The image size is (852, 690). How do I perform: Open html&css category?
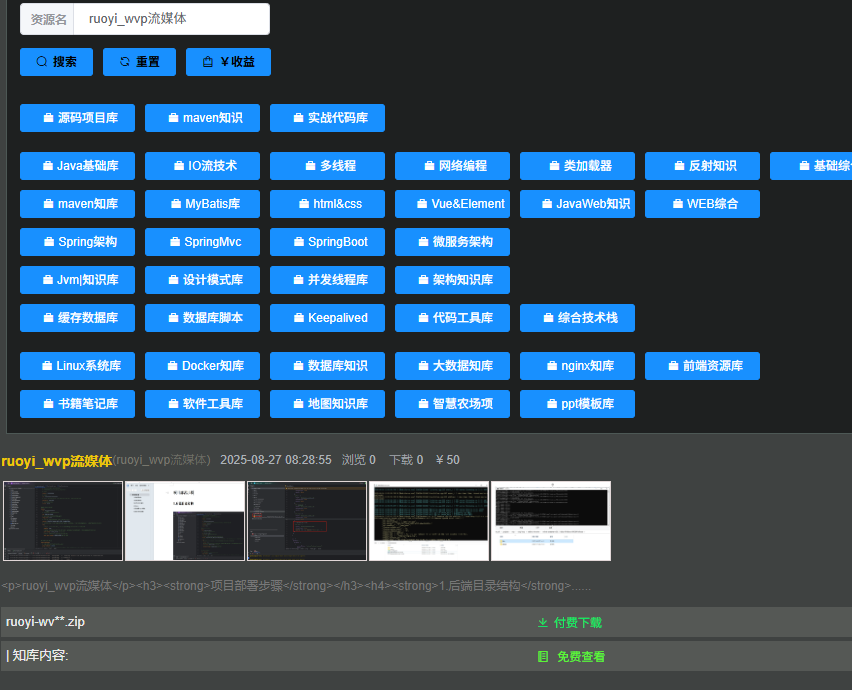point(327,204)
